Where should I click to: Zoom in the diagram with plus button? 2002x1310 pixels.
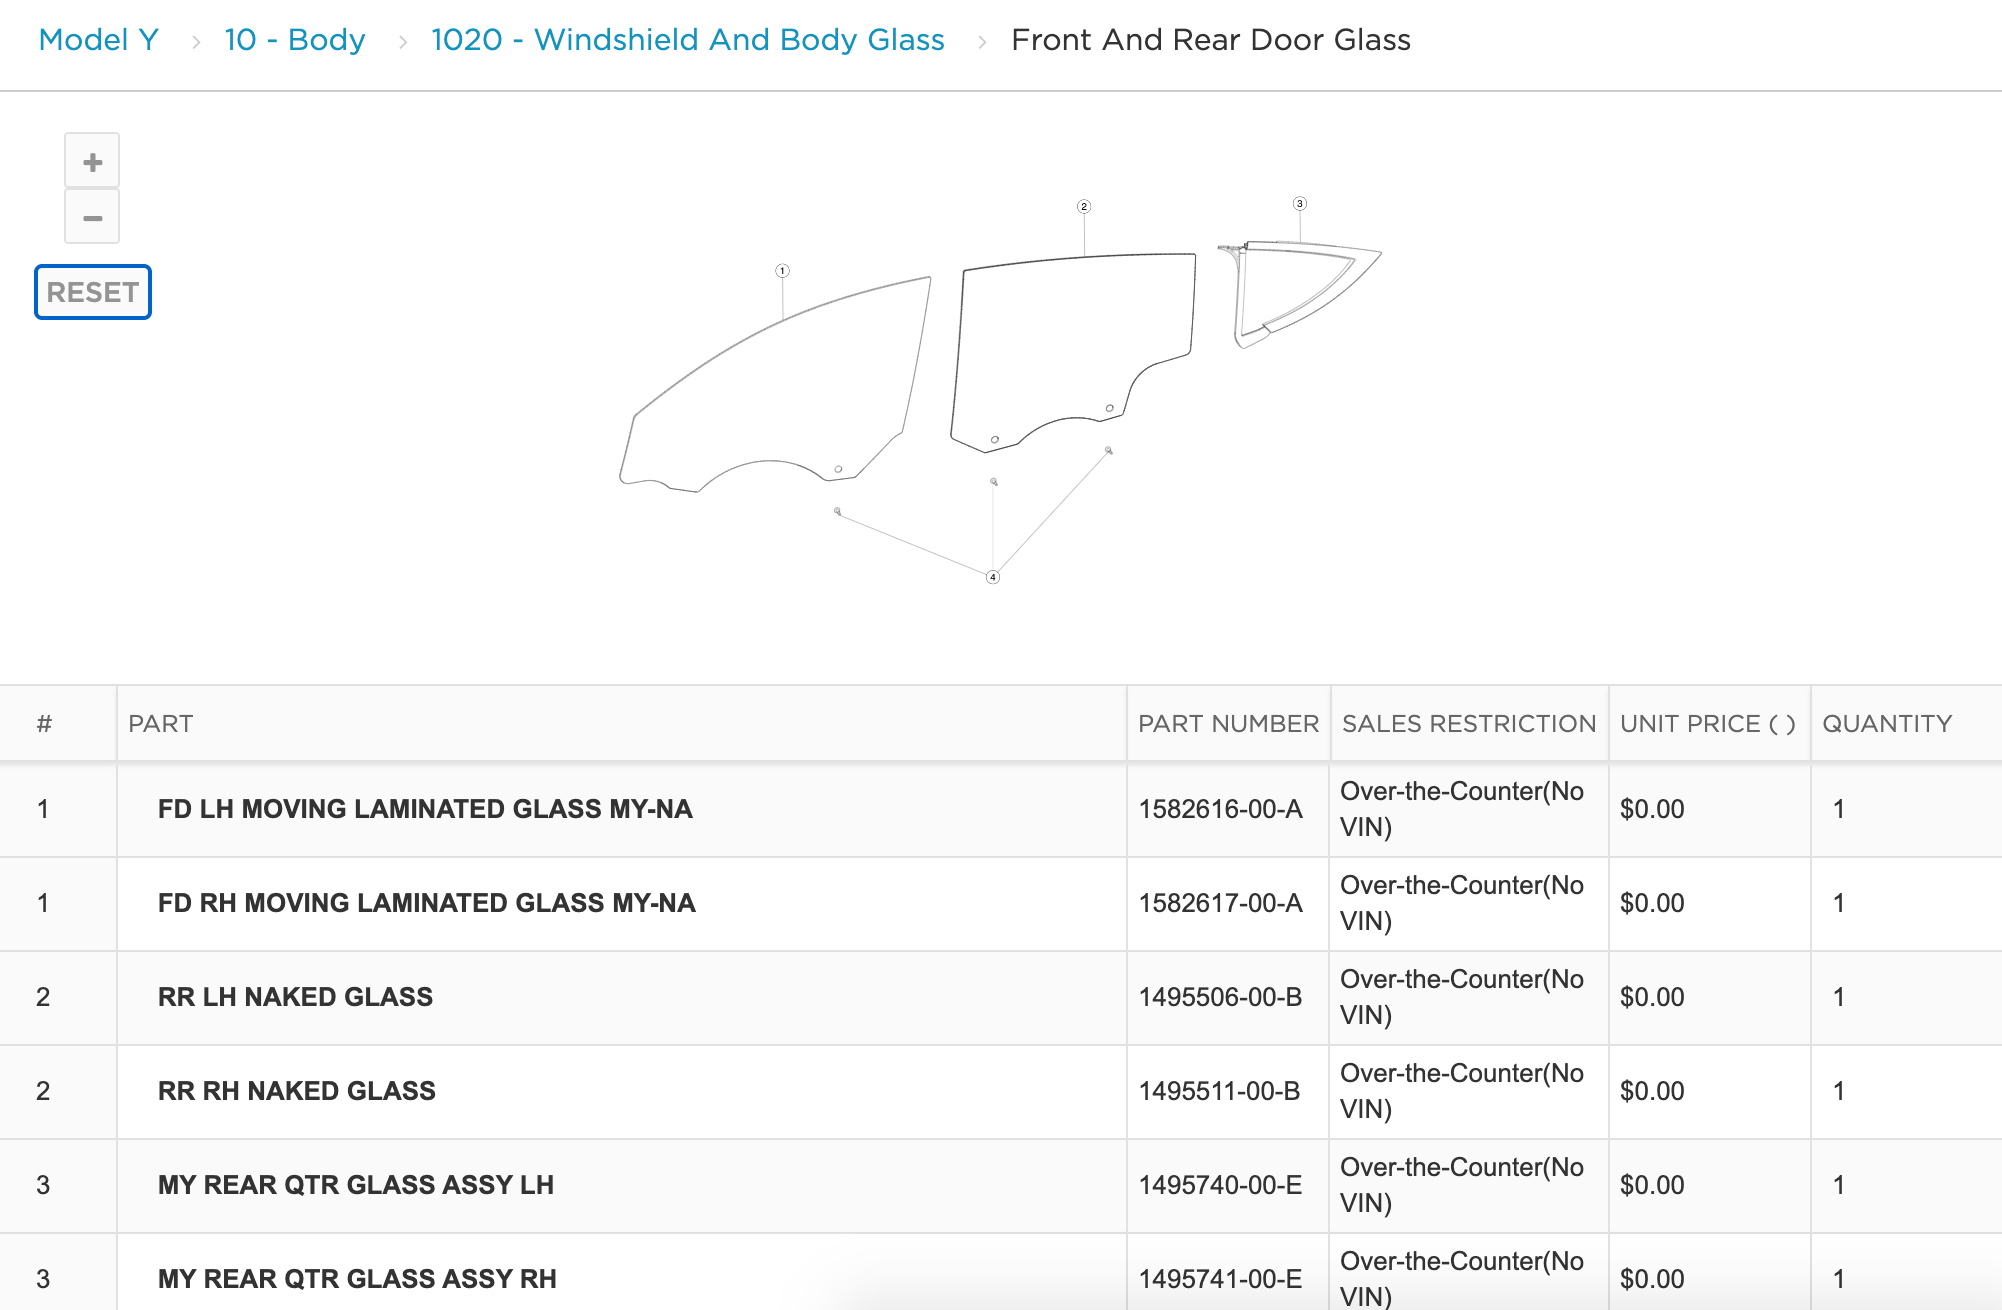pos(92,162)
